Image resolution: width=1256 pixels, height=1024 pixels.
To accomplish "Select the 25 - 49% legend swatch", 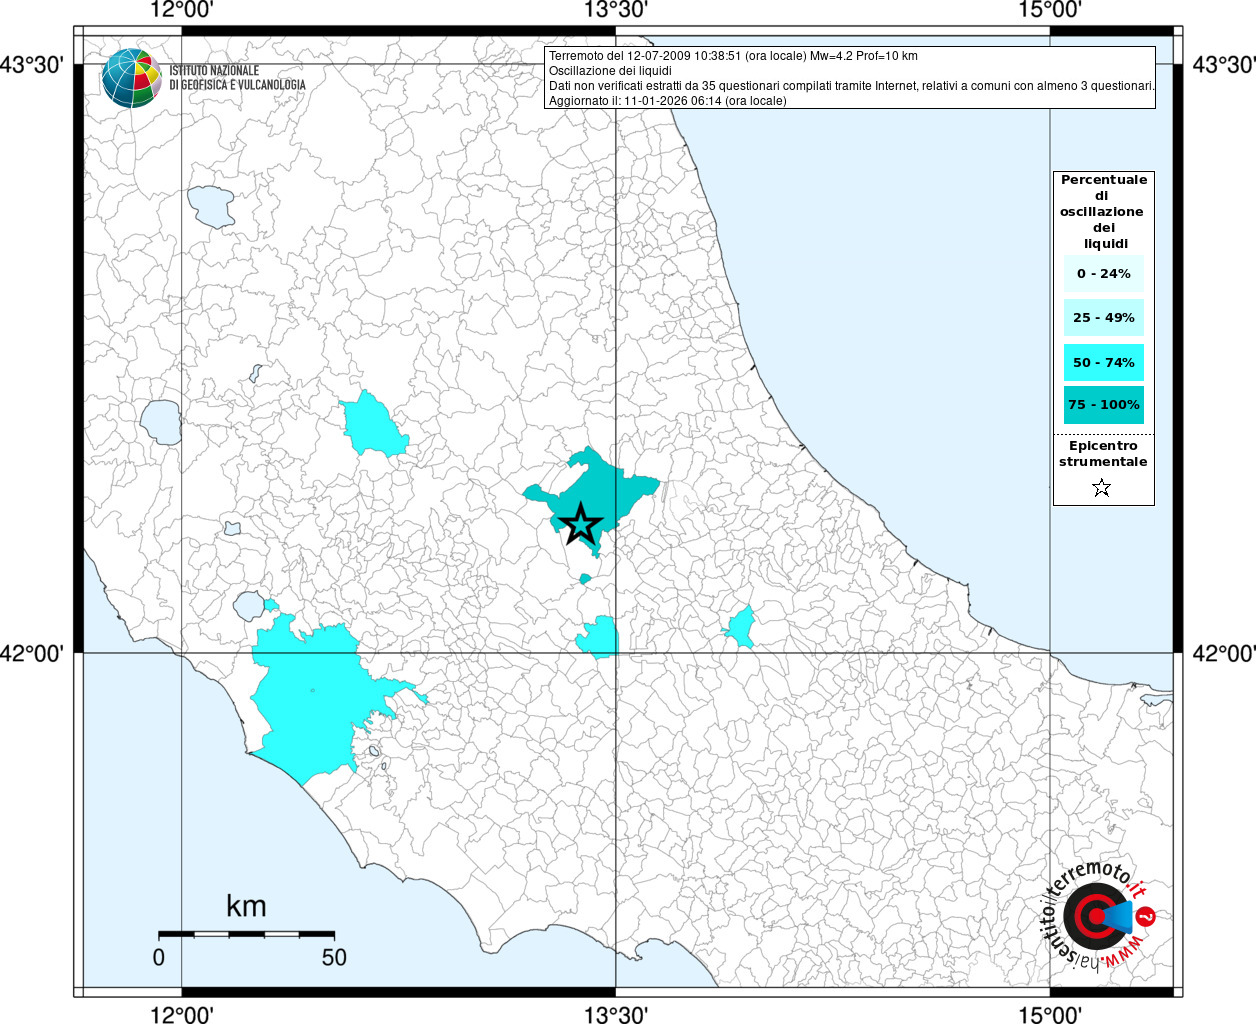I will [x=1103, y=318].
